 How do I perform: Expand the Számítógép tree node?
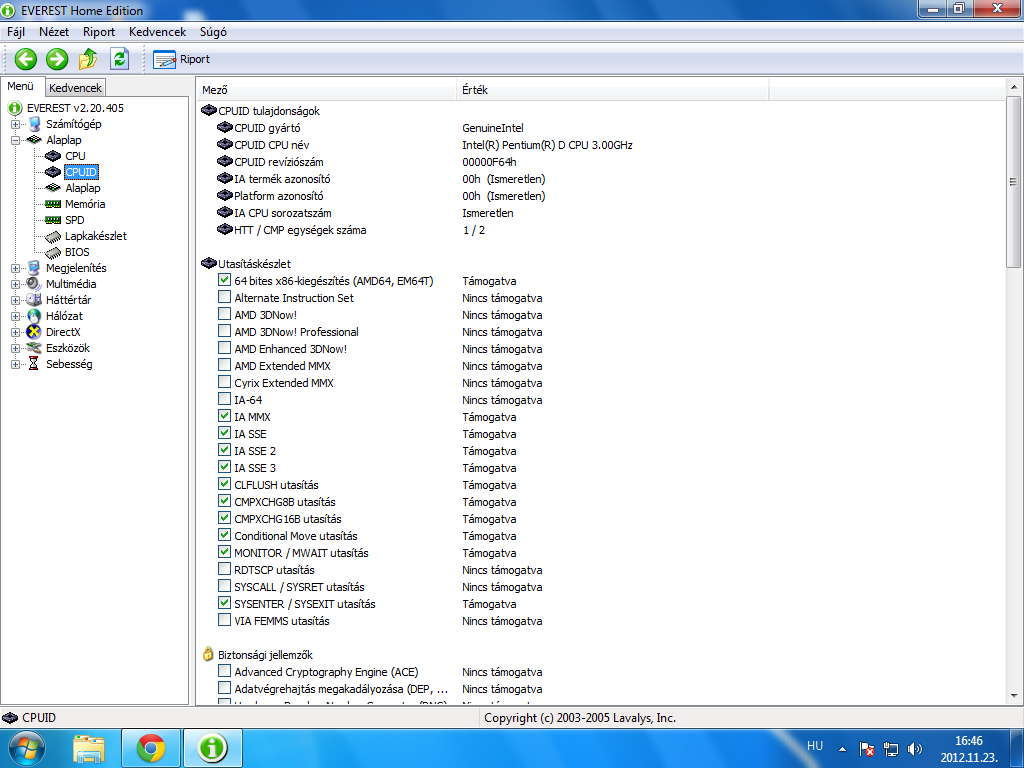pos(15,124)
